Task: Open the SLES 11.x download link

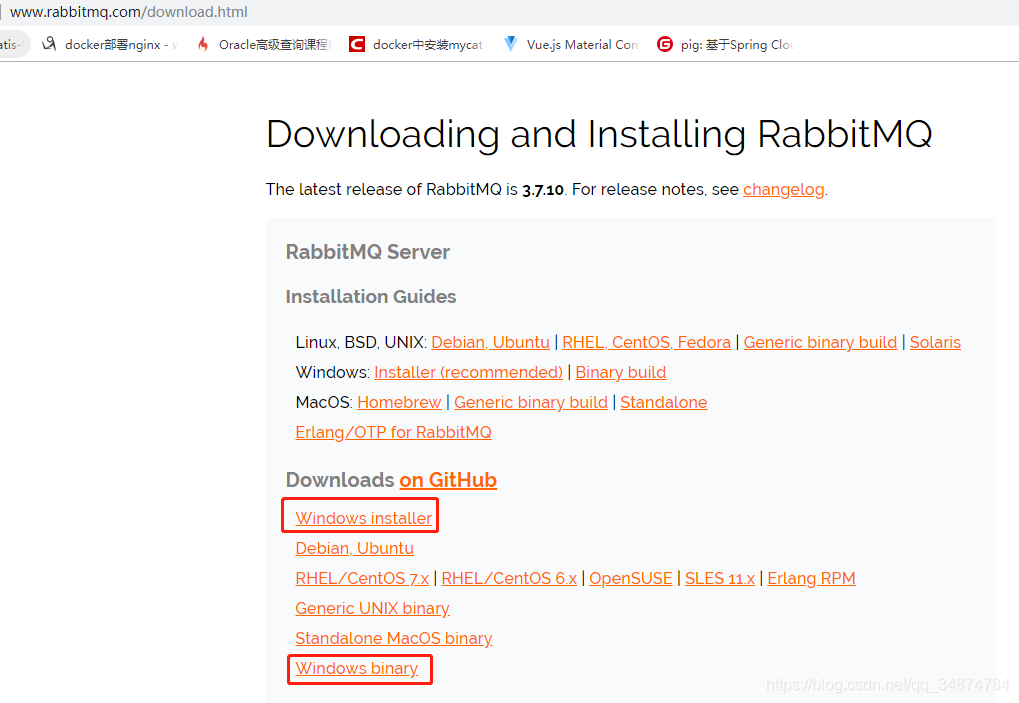Action: (719, 578)
